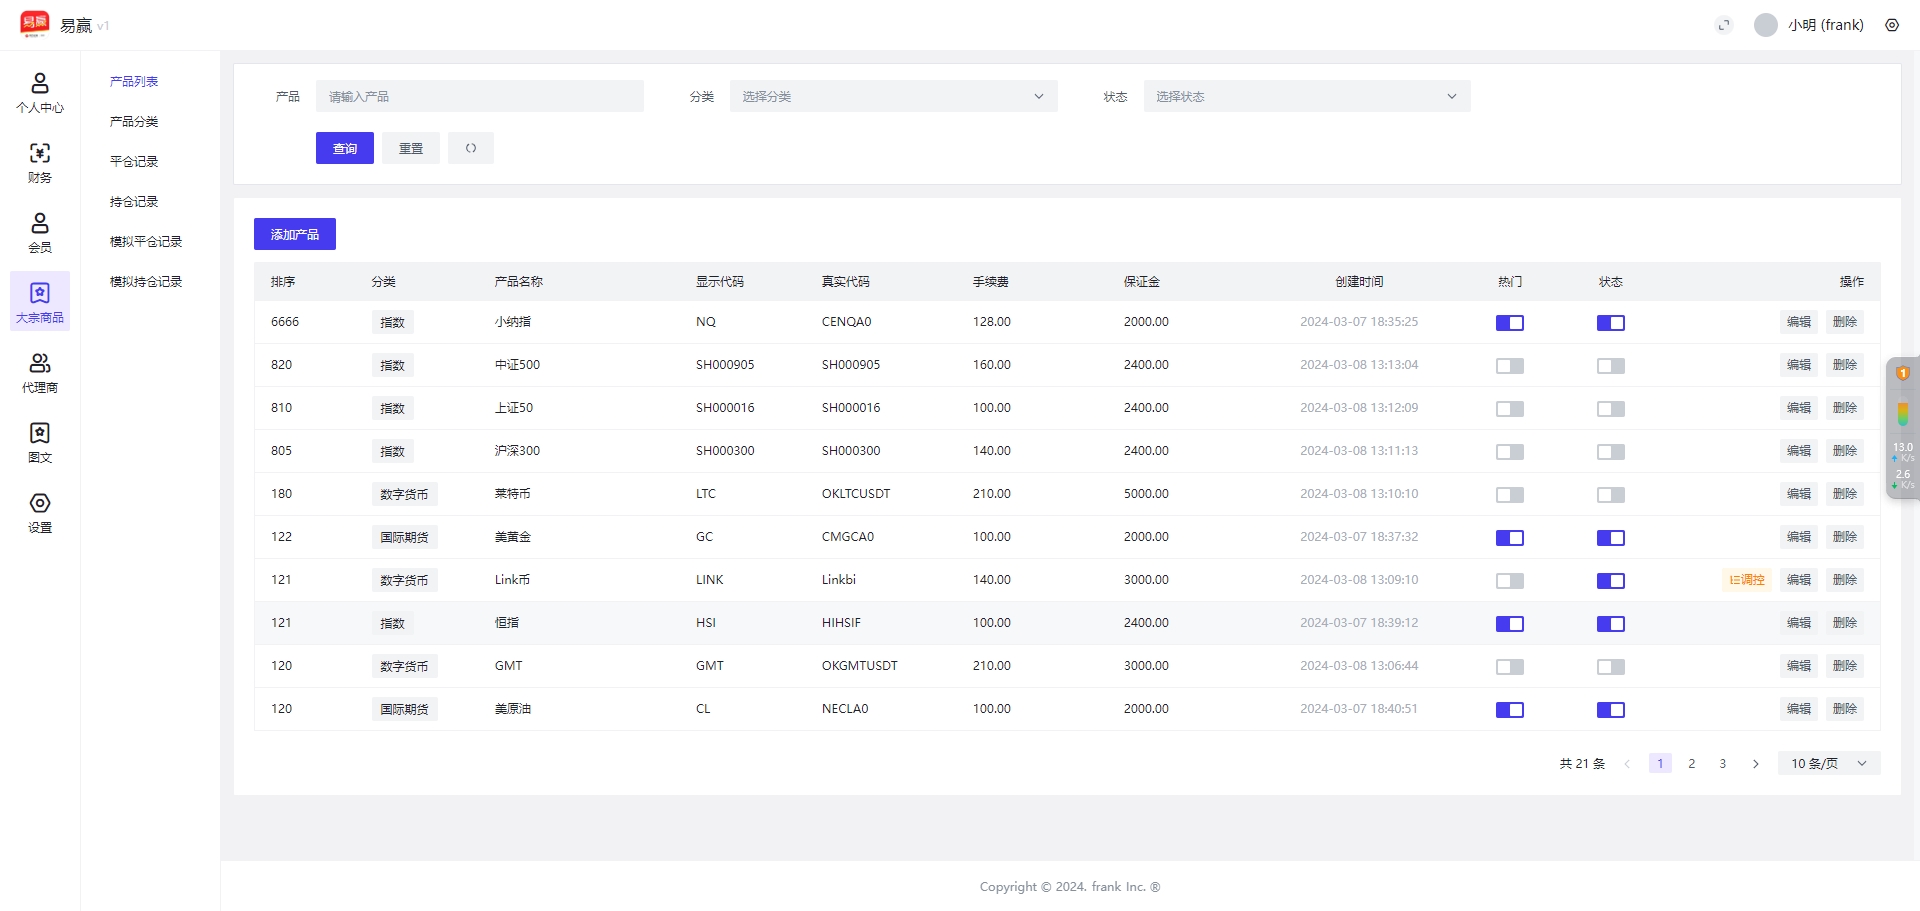Click 调控 button for Link币

[x=1747, y=580]
